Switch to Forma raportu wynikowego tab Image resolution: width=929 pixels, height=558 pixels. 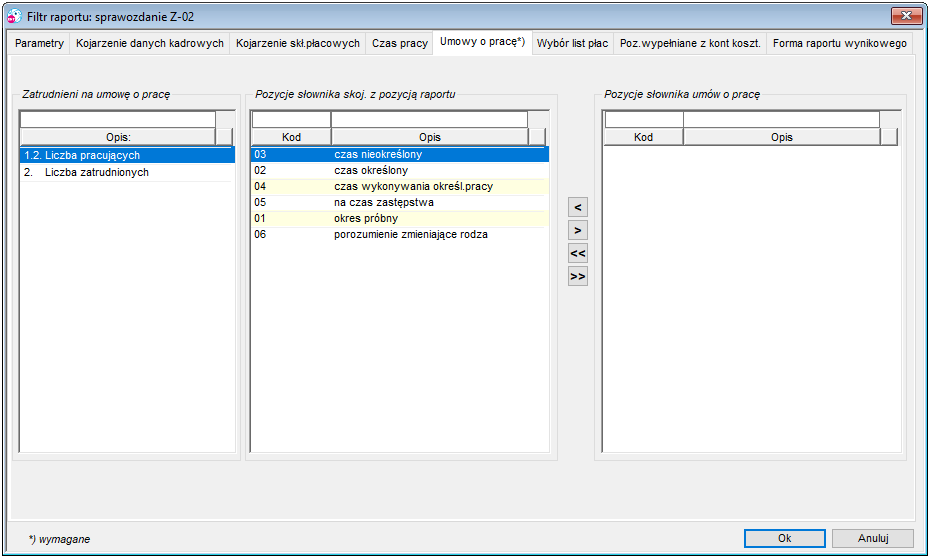[840, 43]
